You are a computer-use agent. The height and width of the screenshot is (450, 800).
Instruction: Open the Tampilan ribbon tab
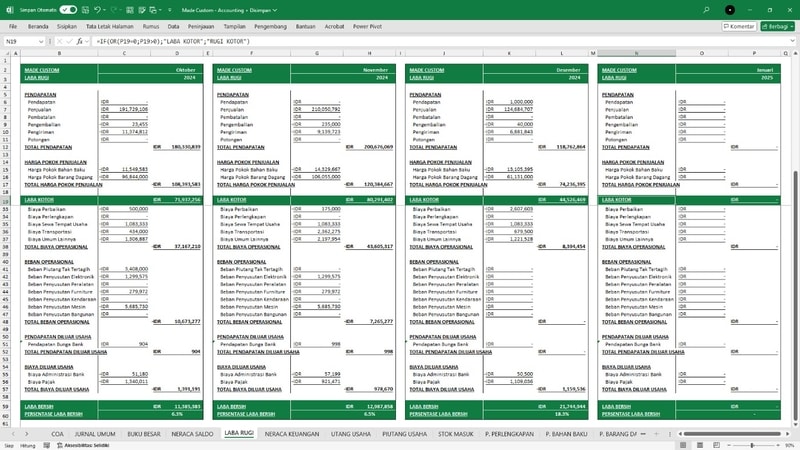234,26
